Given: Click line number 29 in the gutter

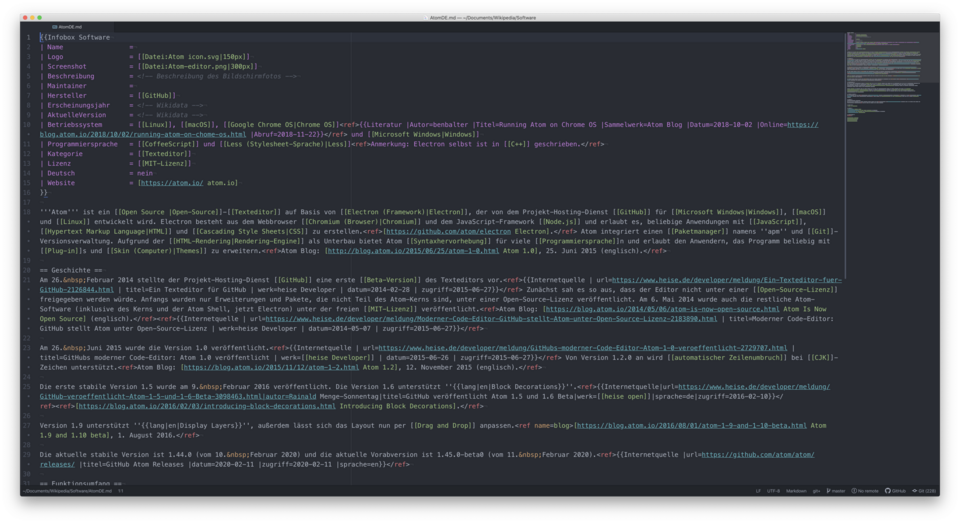Looking at the screenshot, I should 27,455.
